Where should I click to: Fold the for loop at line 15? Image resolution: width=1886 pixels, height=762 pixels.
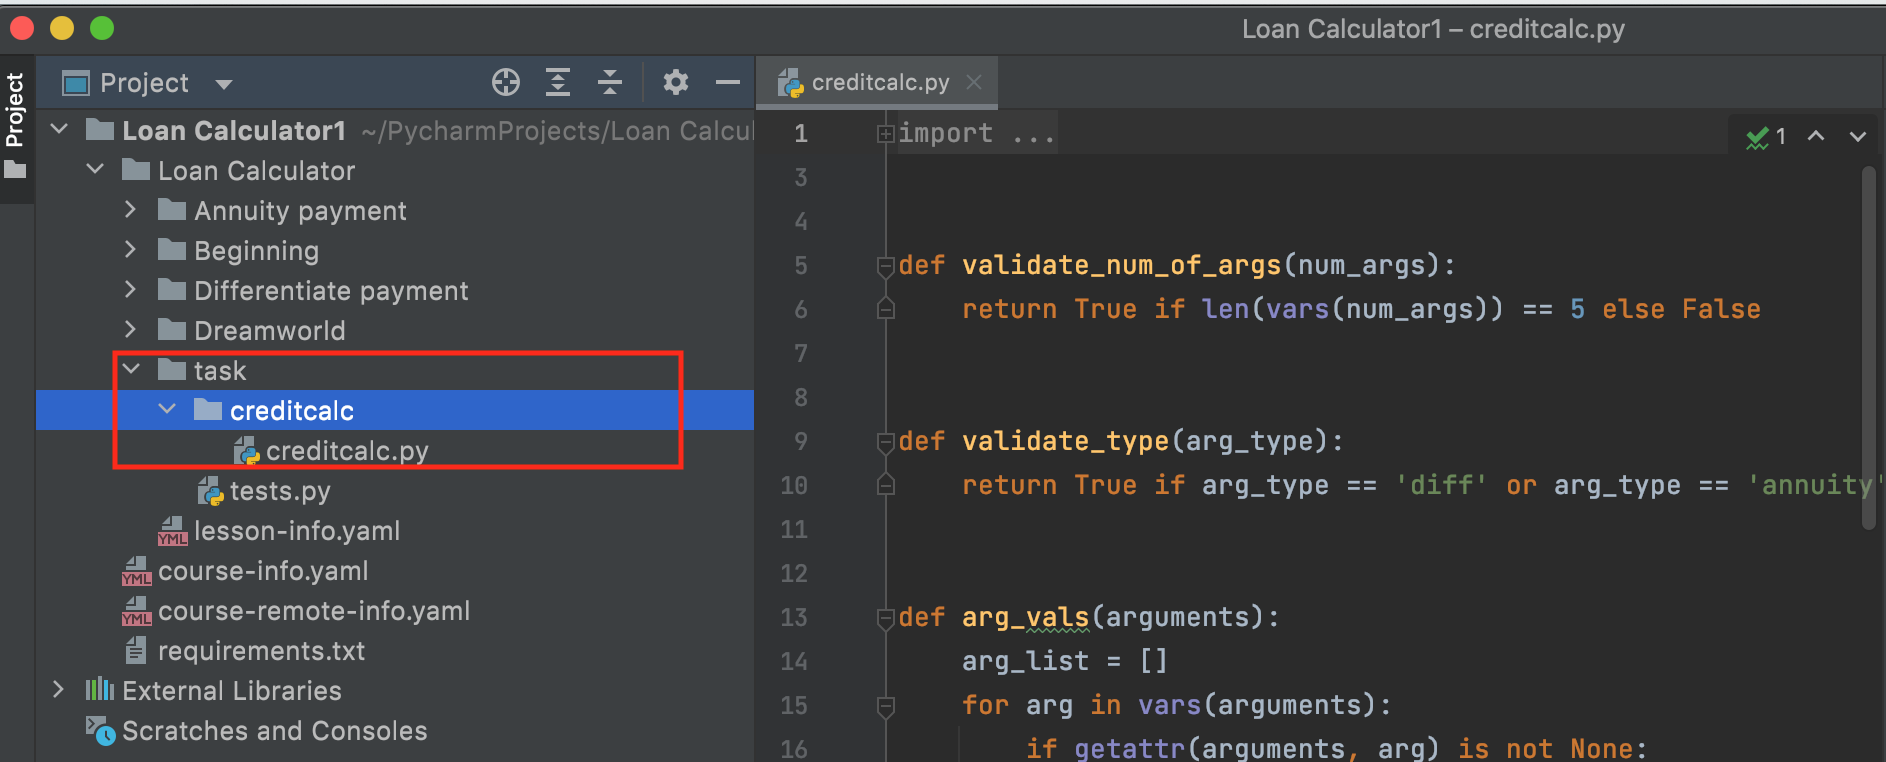coord(885,706)
